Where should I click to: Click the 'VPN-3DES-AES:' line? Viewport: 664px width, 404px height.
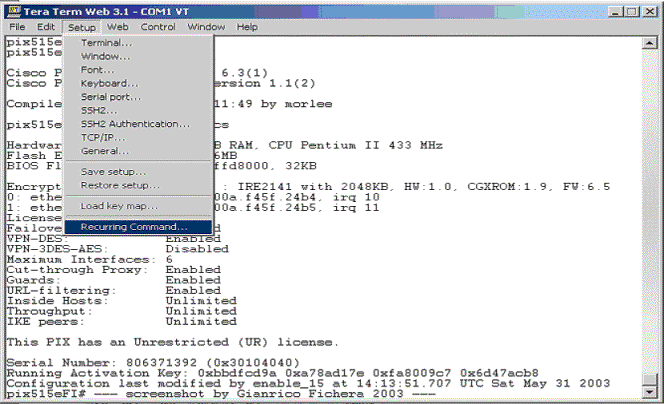(x=117, y=249)
